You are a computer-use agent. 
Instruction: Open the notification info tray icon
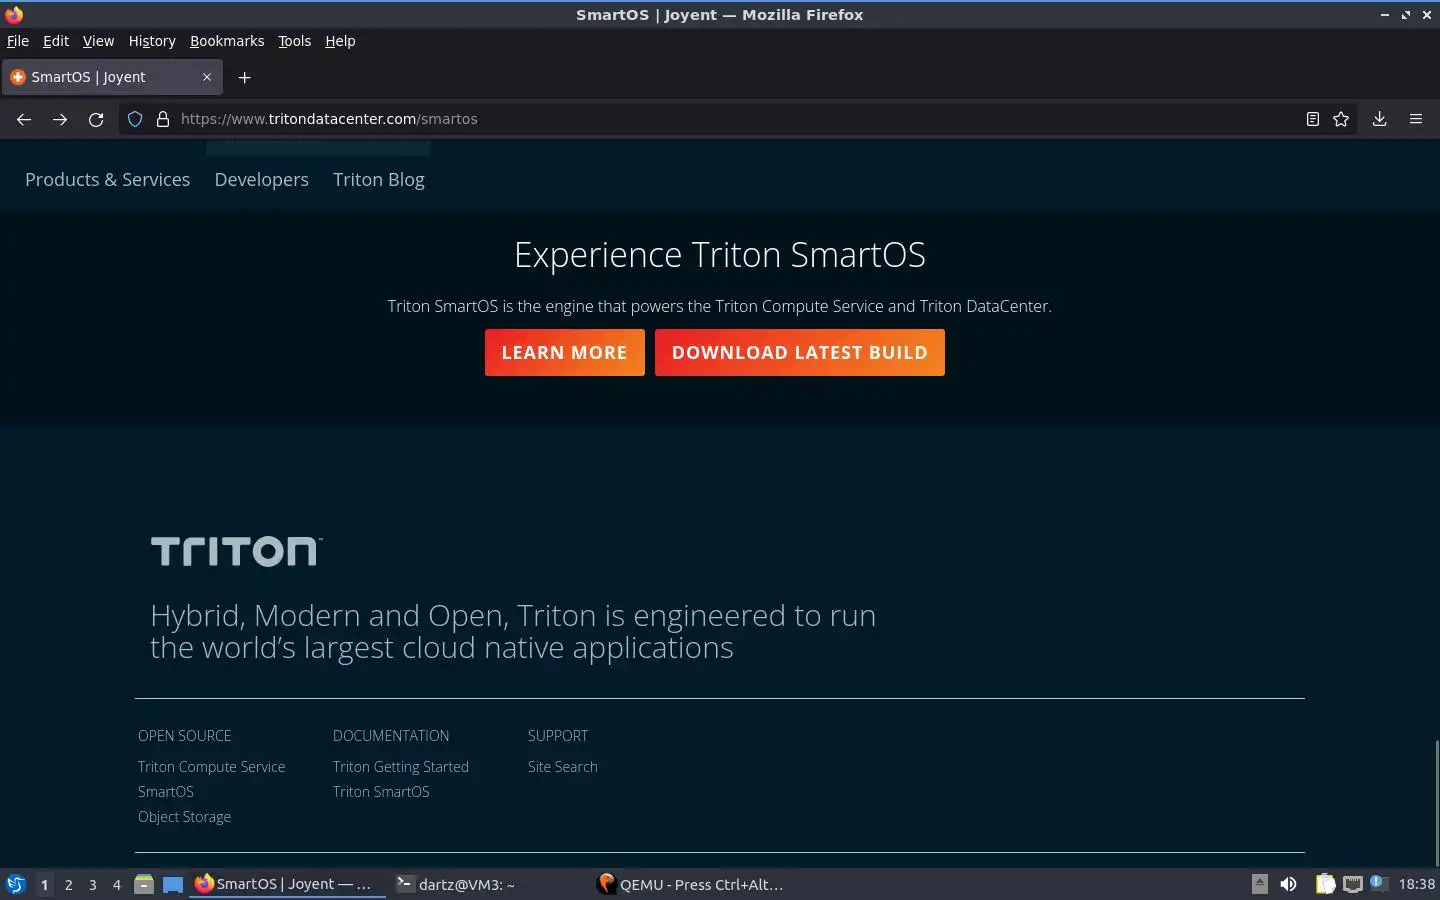click(x=1377, y=882)
